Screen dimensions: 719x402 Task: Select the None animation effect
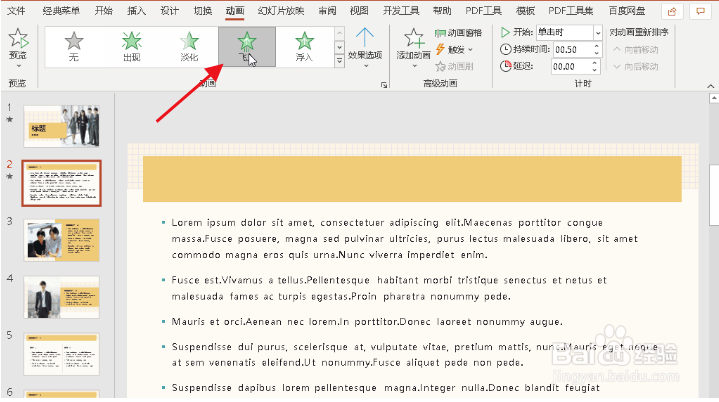74,47
